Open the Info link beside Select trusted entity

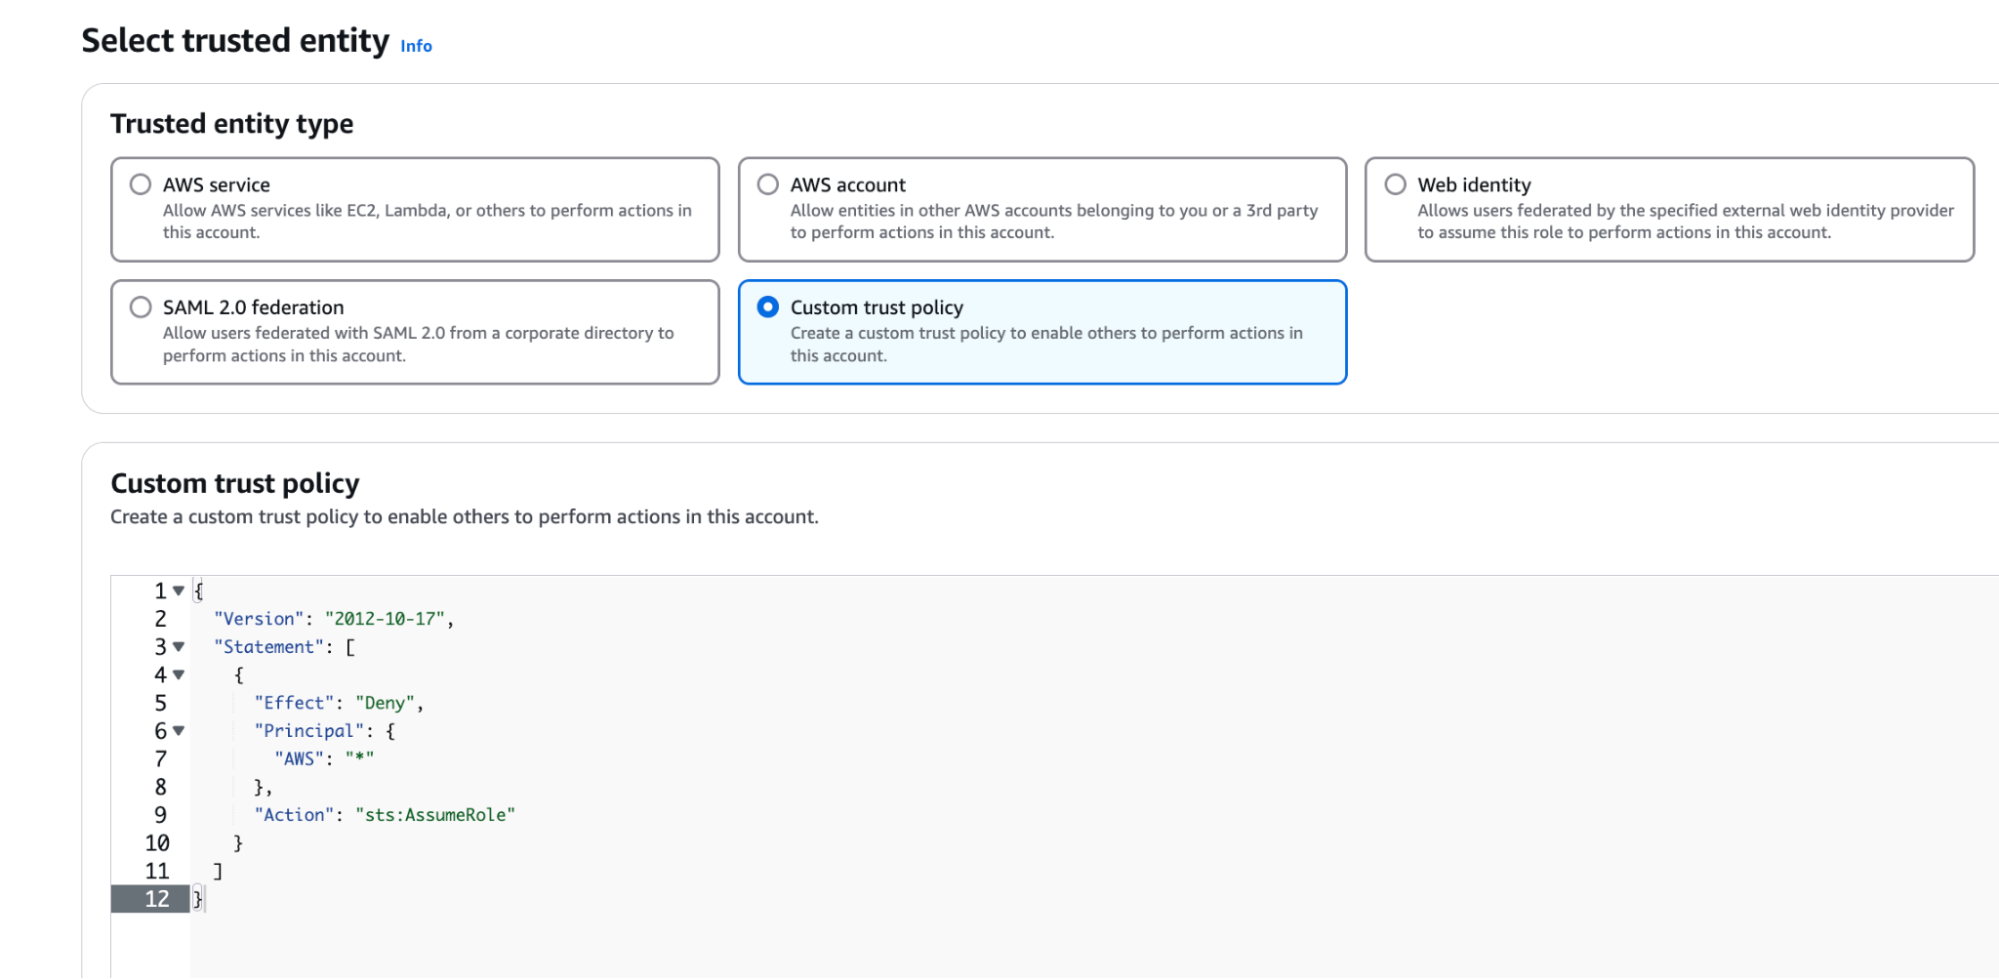pos(416,46)
